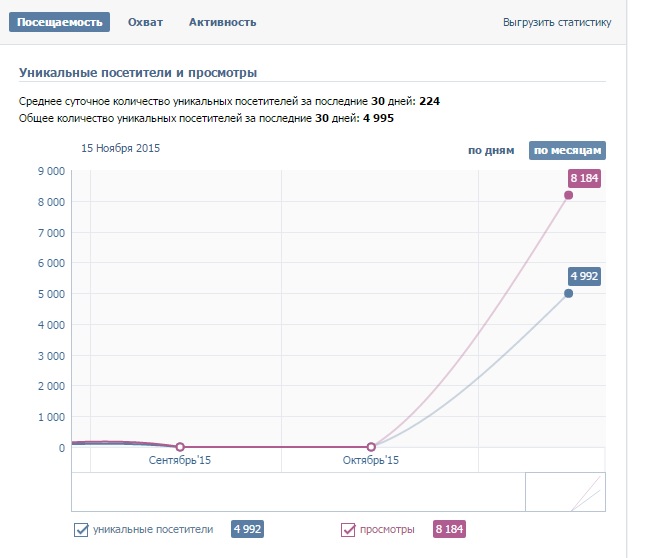Image resolution: width=646 pixels, height=558 pixels.
Task: Click the pink 8 184 badge in legend
Action: 449,529
